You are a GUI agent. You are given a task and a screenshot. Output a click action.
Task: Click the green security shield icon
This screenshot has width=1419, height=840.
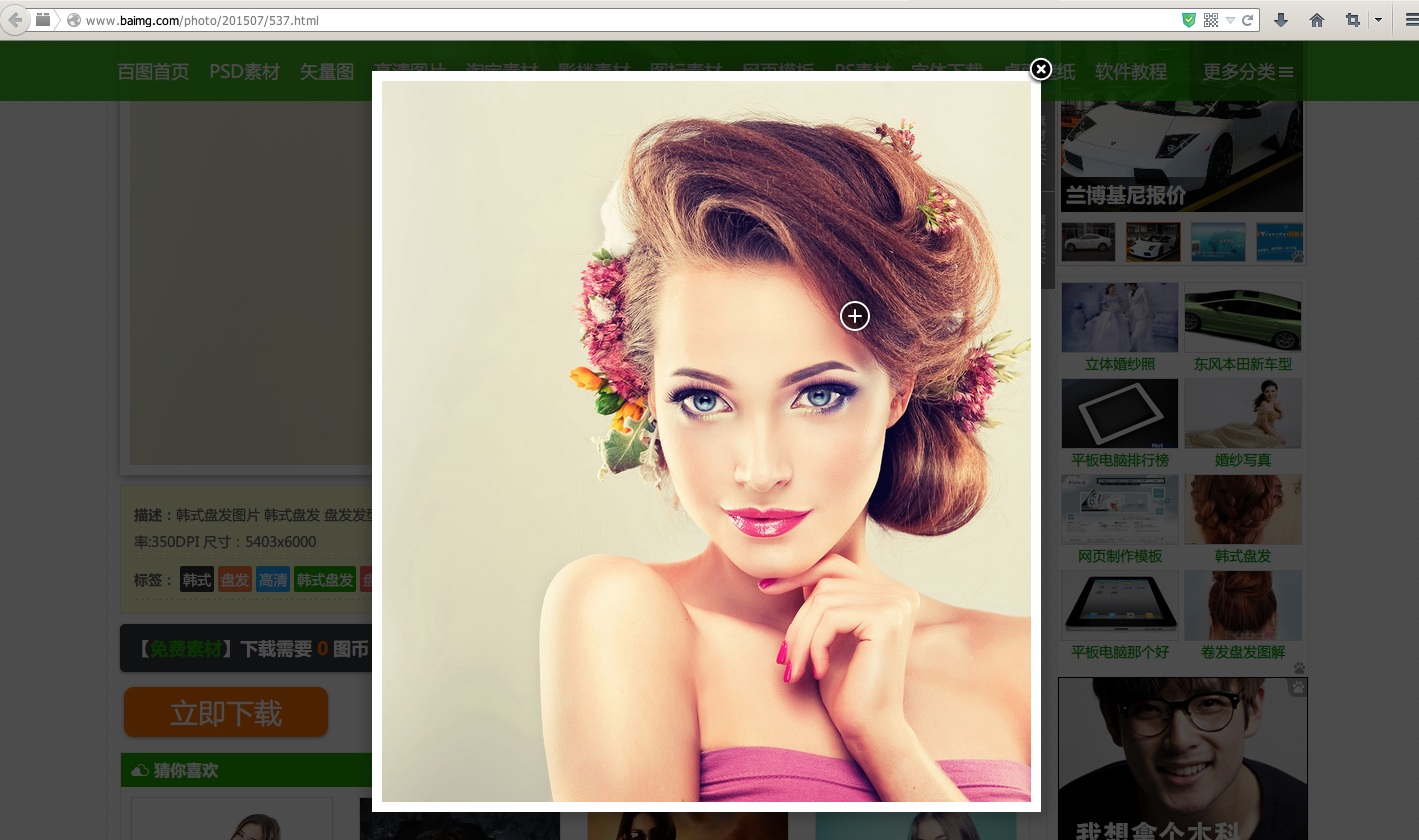[1189, 20]
